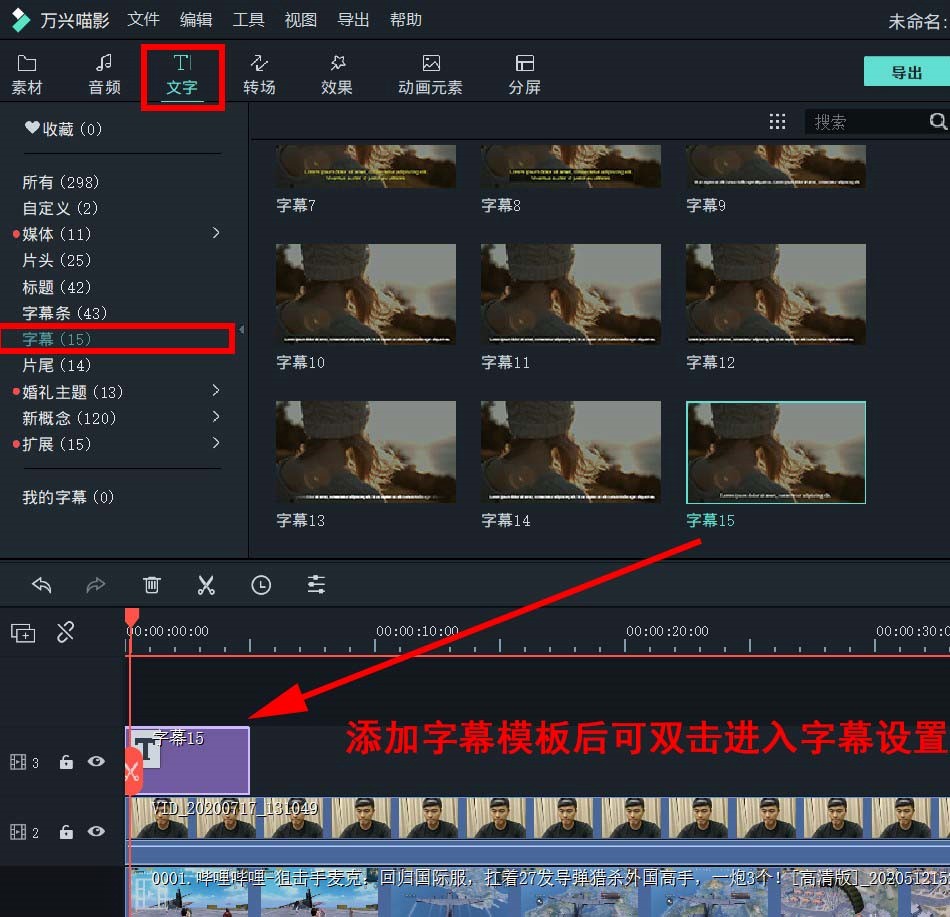Click the undo arrow icon
Image resolution: width=950 pixels, height=917 pixels.
pyautogui.click(x=42, y=585)
